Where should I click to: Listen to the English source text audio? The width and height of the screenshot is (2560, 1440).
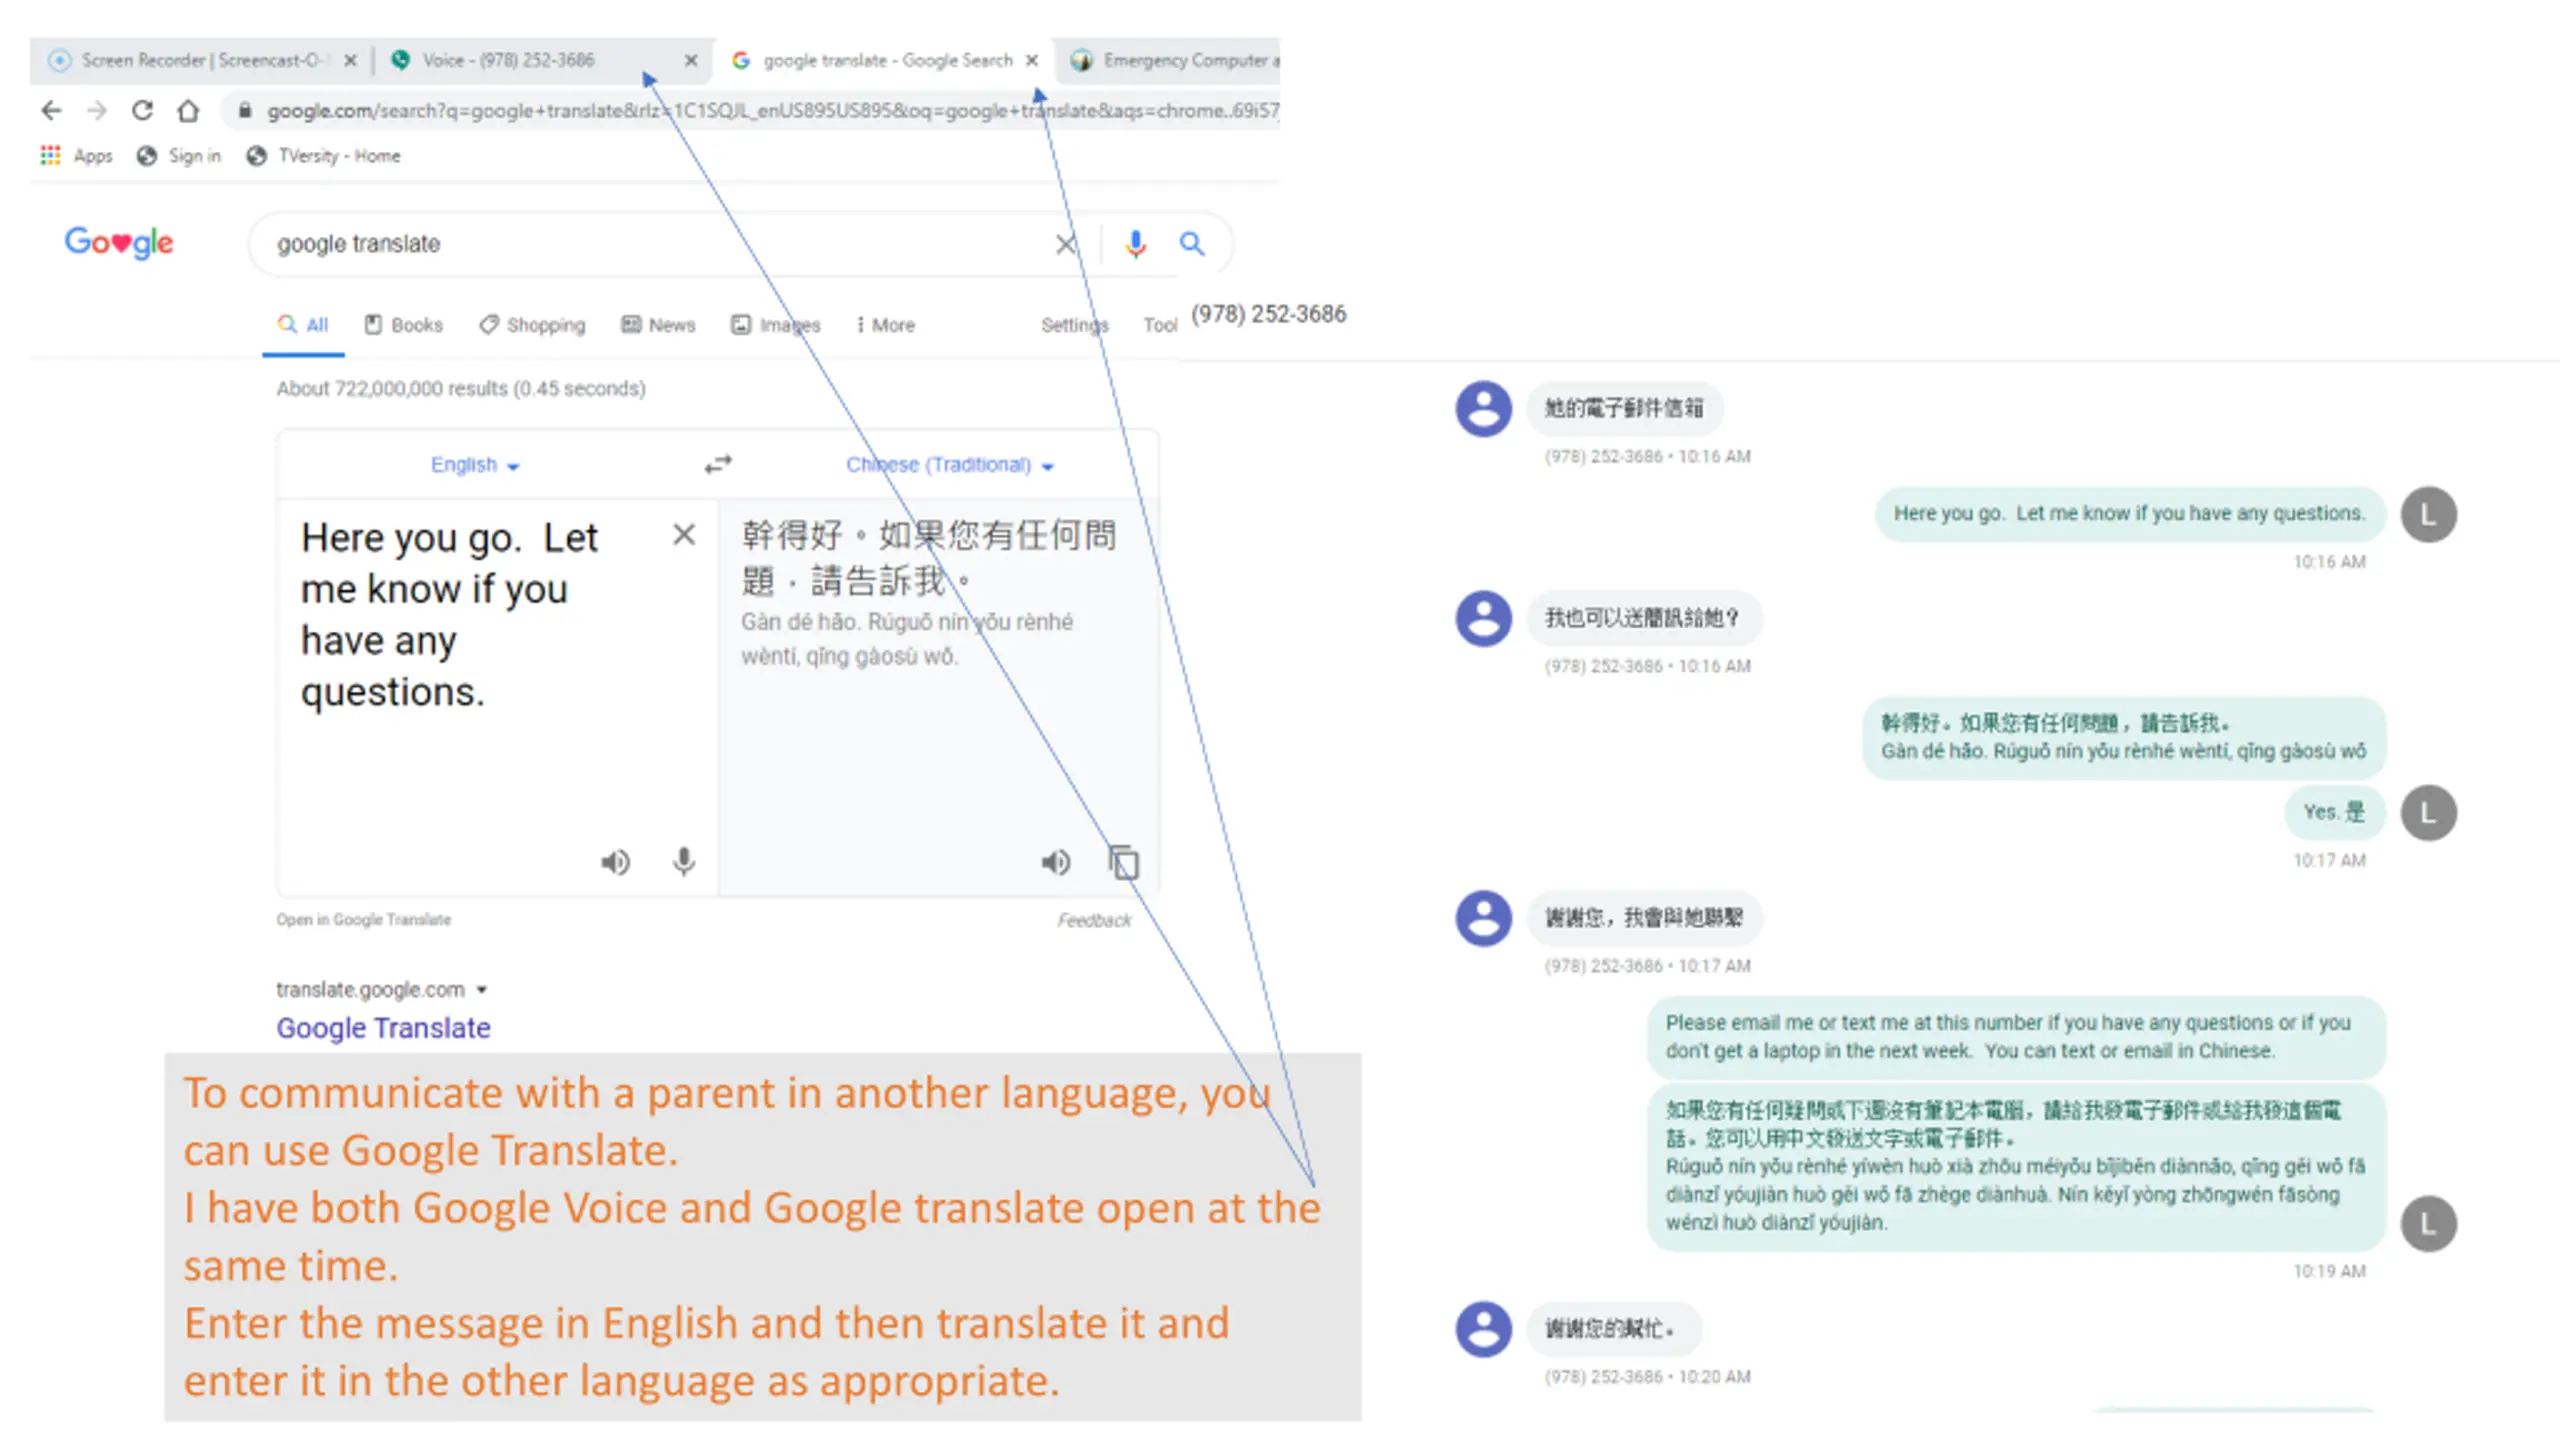[x=615, y=862]
